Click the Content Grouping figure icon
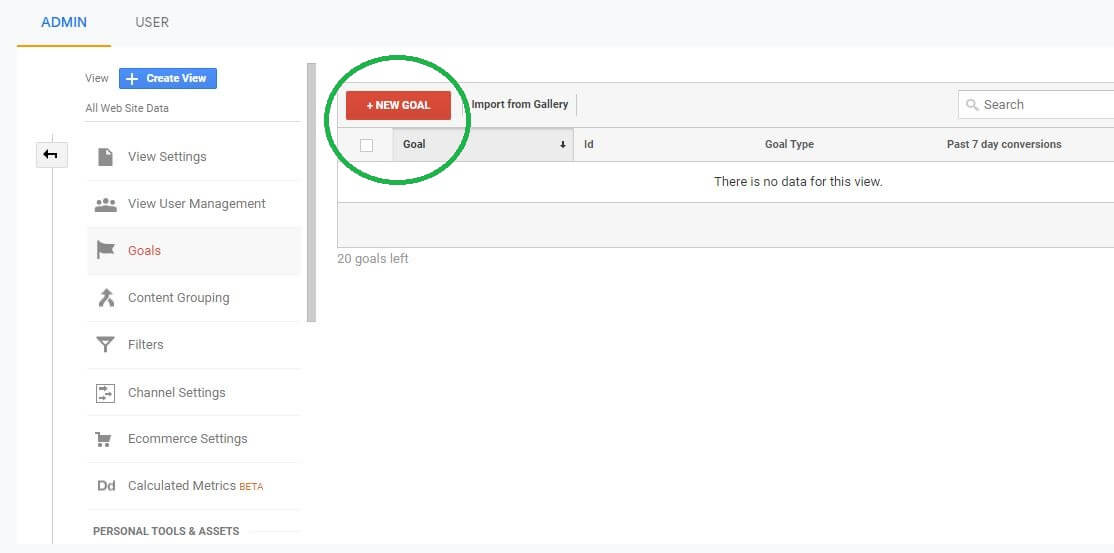Viewport: 1114px width, 553px height. point(105,298)
